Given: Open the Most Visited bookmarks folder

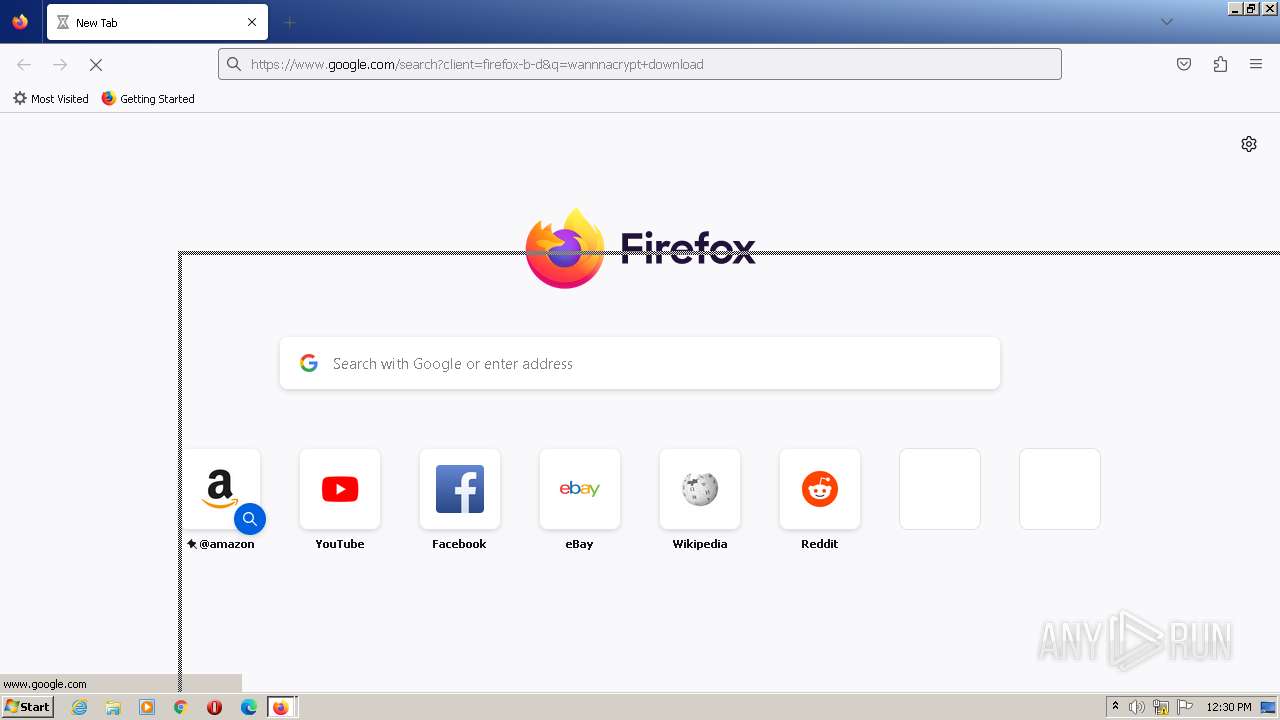Looking at the screenshot, I should click(51, 99).
